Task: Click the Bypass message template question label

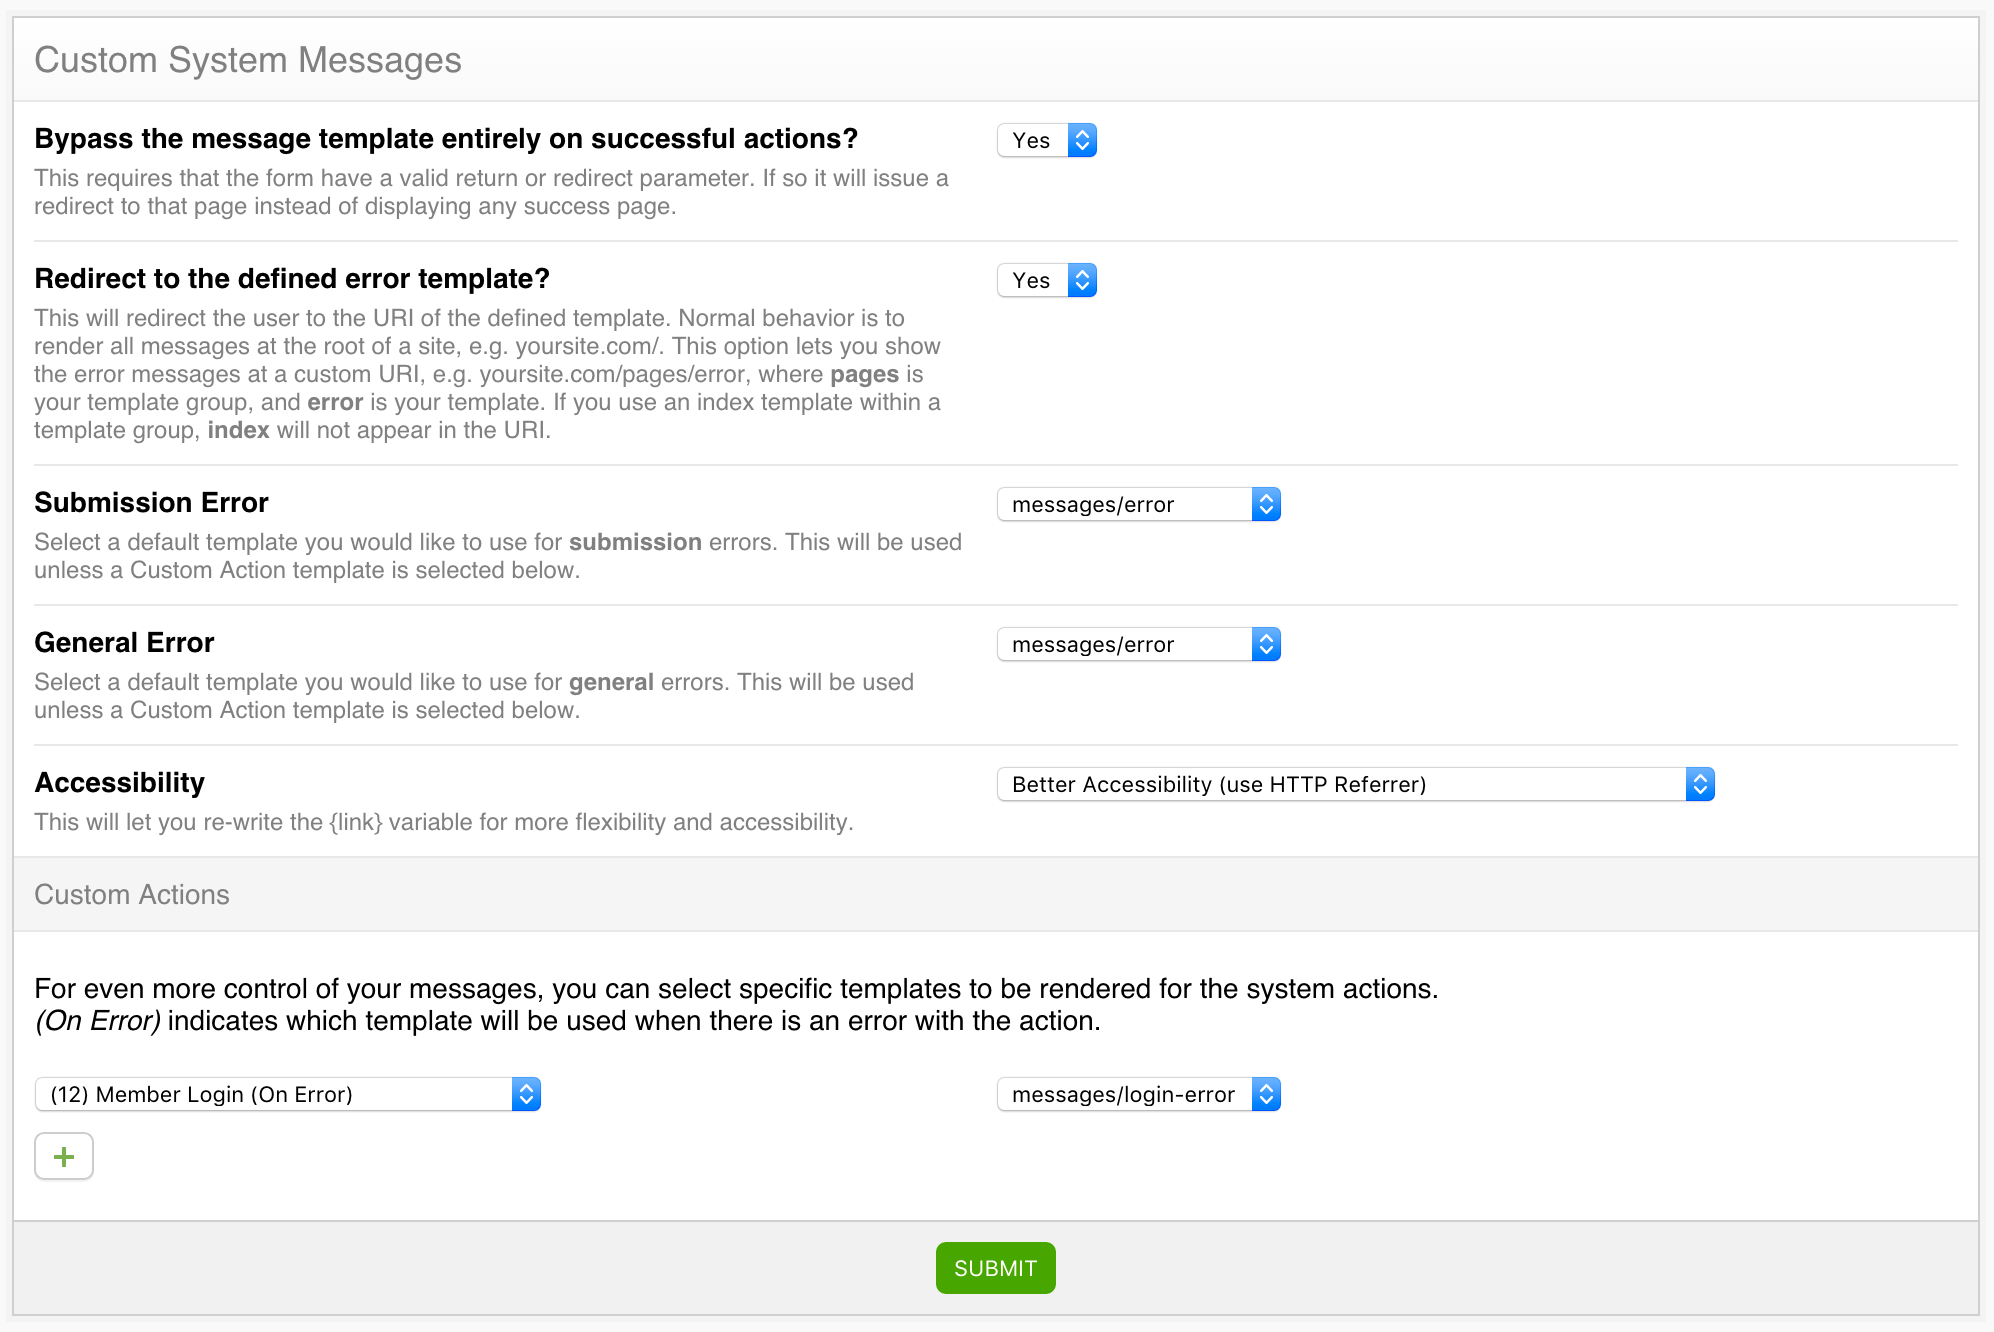Action: coord(446,139)
